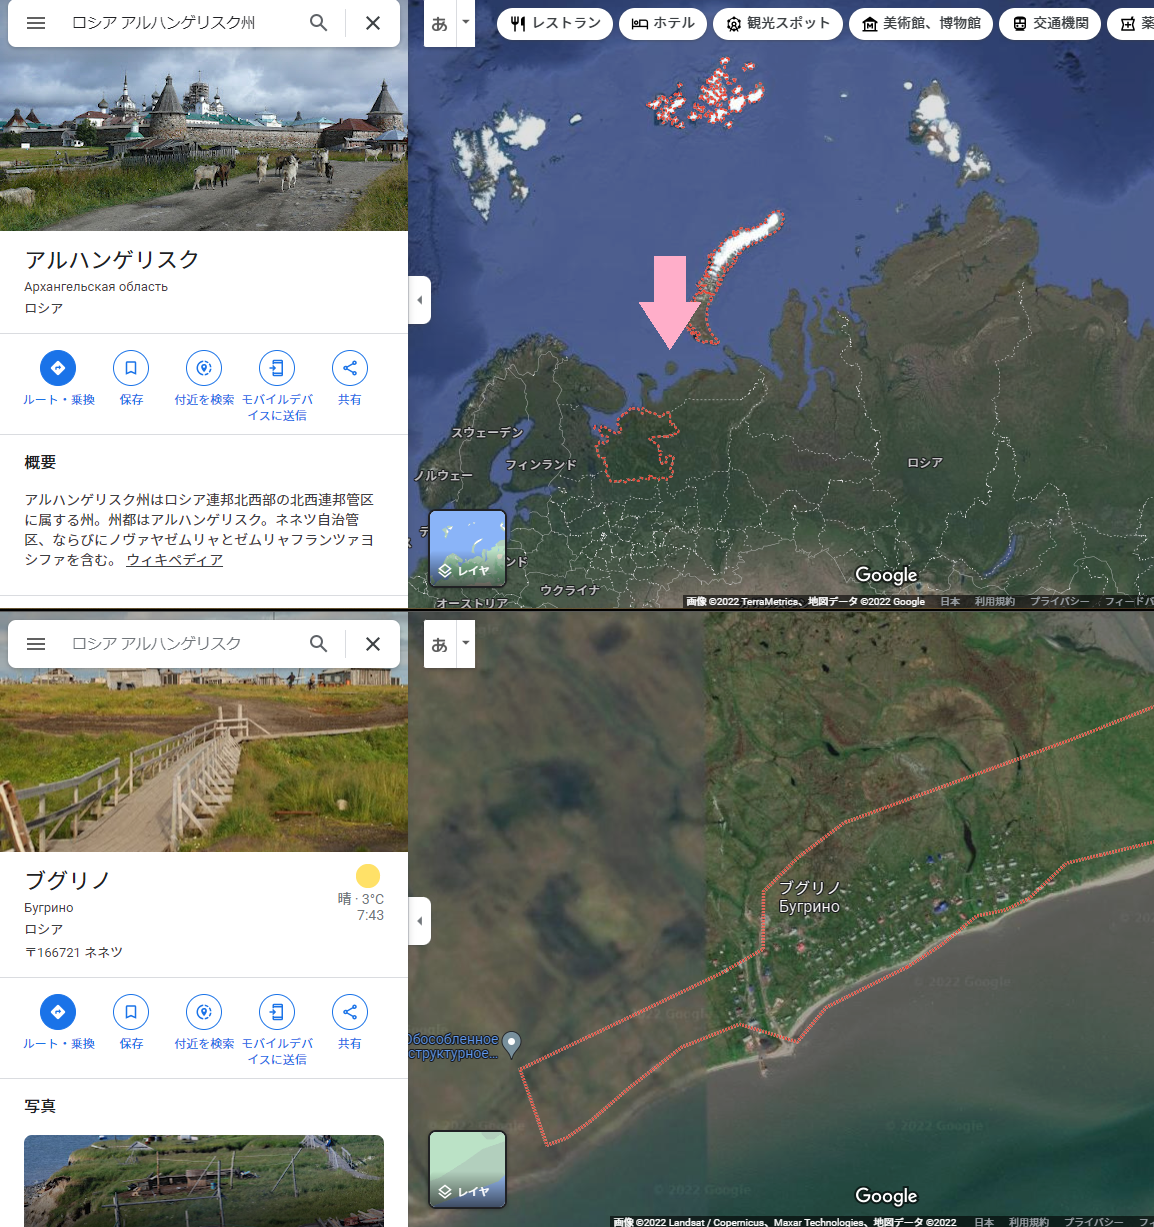Click the ロシア country label on top map
Screen dimensions: 1154x1227
click(x=925, y=463)
